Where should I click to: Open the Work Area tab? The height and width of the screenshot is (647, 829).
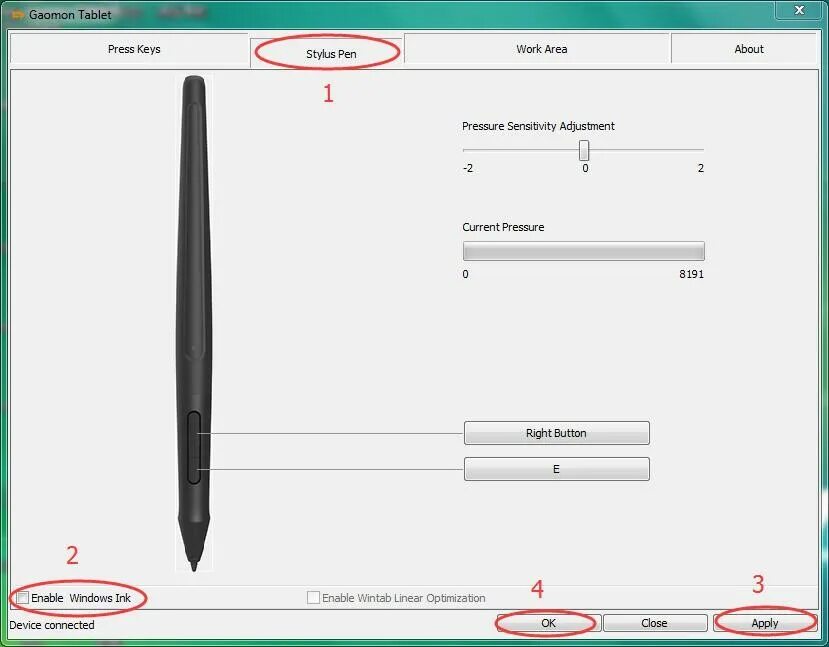pos(538,49)
